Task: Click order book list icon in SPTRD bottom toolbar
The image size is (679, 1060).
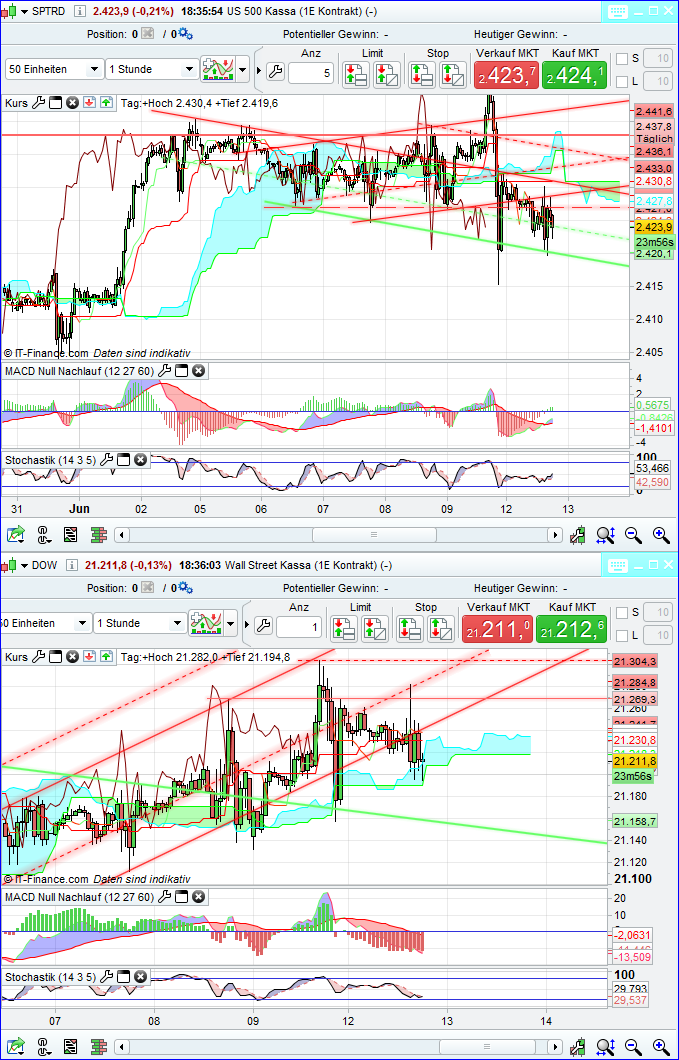Action: 70,535
